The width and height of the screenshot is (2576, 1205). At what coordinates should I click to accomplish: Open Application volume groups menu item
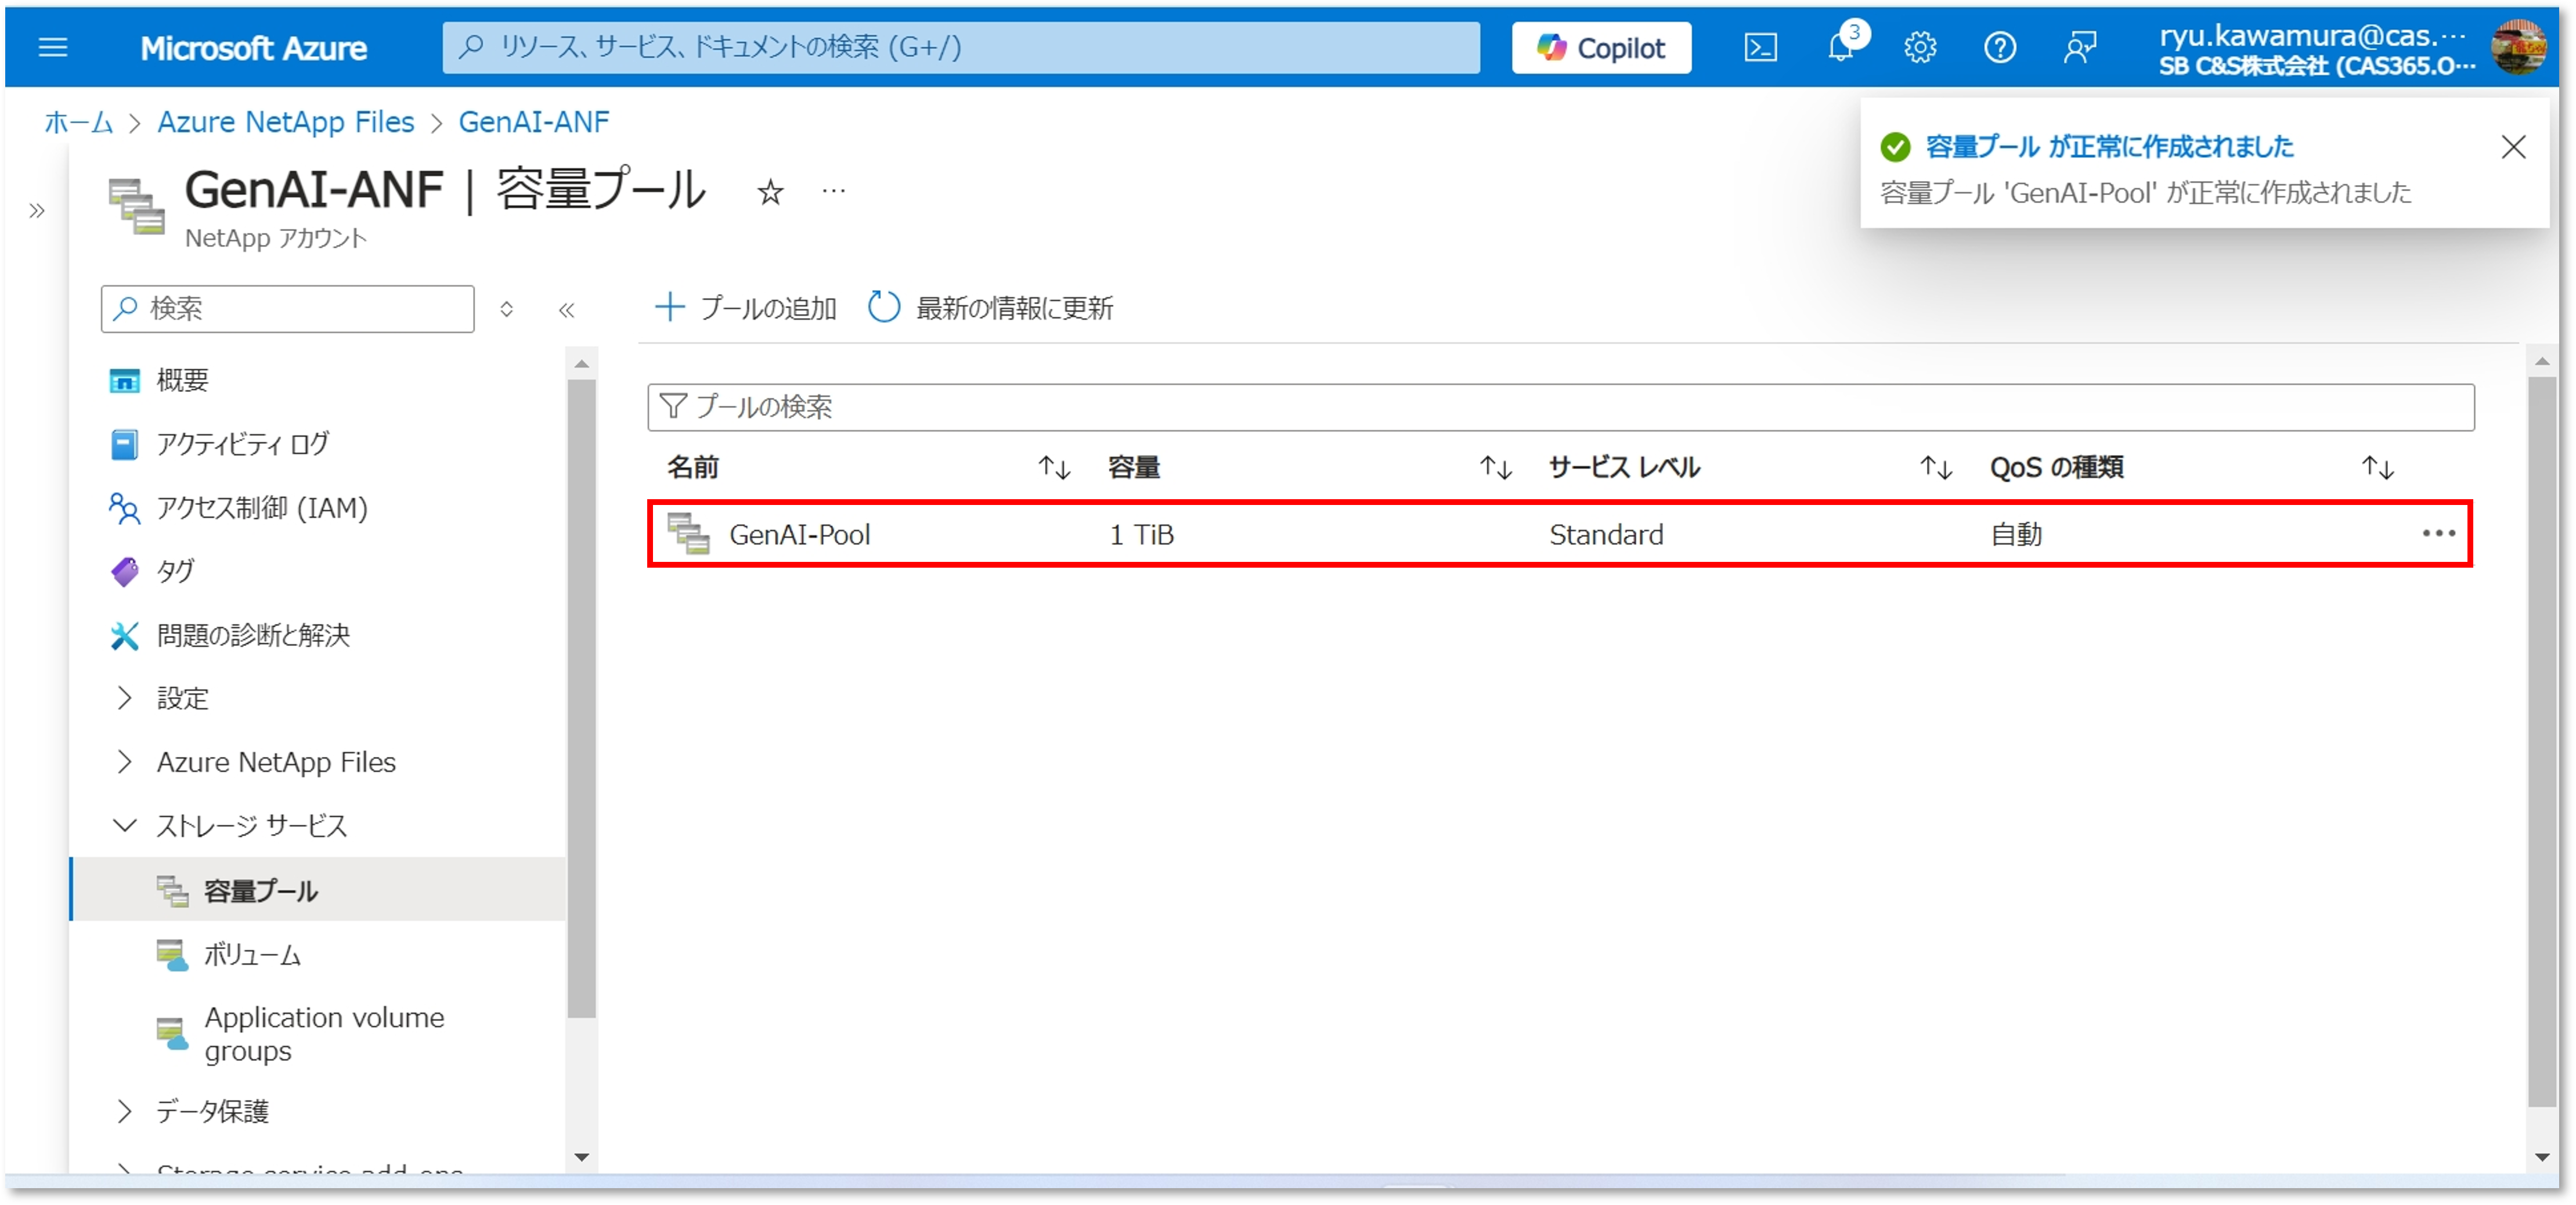324,1034
